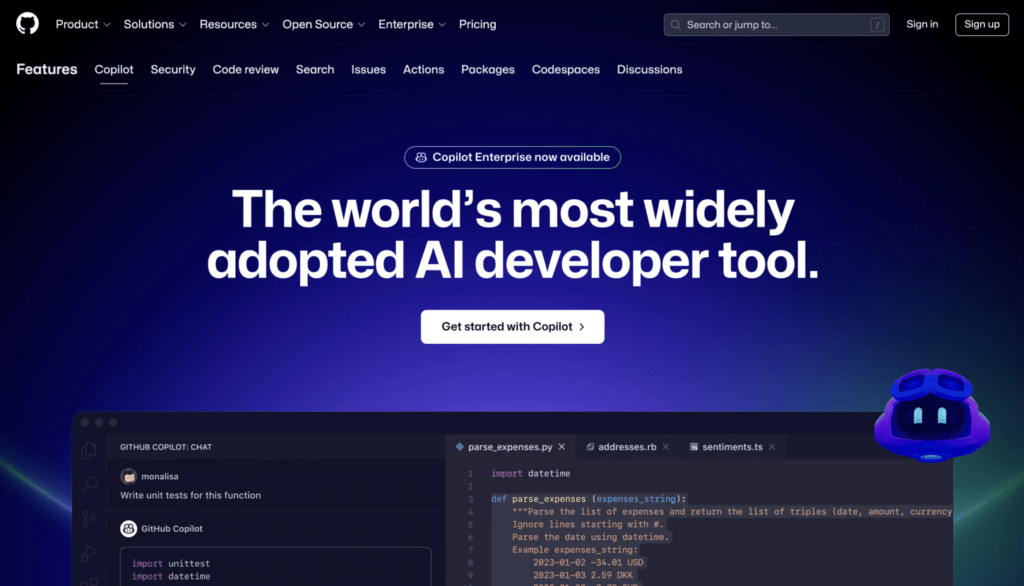This screenshot has width=1024, height=586.
Task: Open the Copilot Enterprise now available banner
Action: pyautogui.click(x=513, y=157)
